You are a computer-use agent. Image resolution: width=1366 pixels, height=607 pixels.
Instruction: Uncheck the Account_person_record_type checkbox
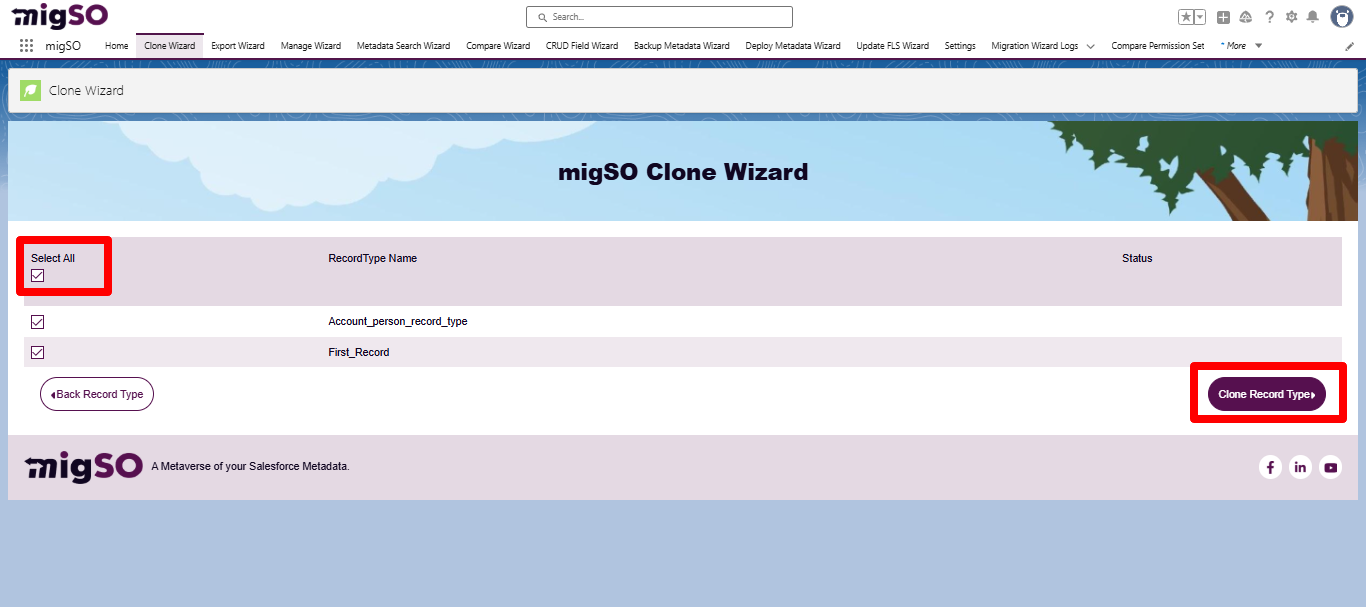click(38, 322)
